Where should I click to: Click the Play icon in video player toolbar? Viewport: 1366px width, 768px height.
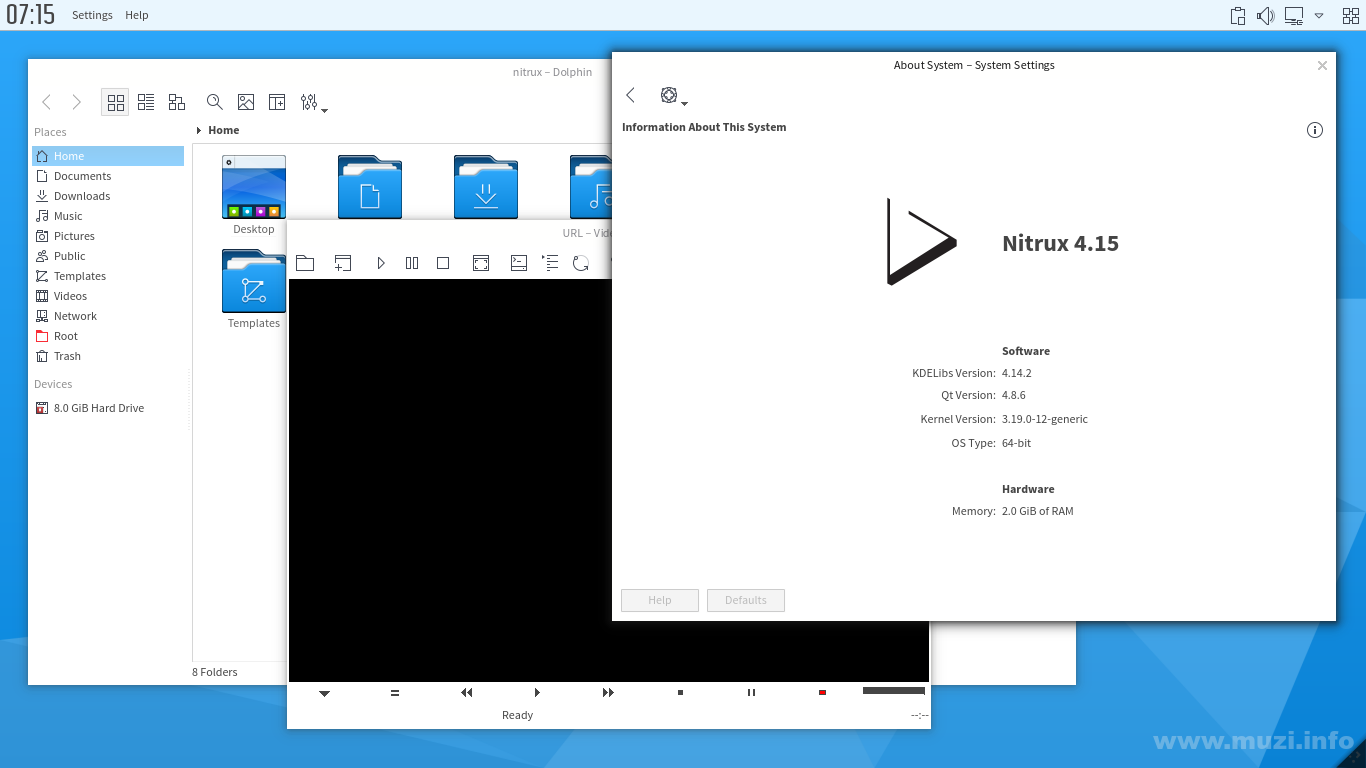pyautogui.click(x=381, y=263)
